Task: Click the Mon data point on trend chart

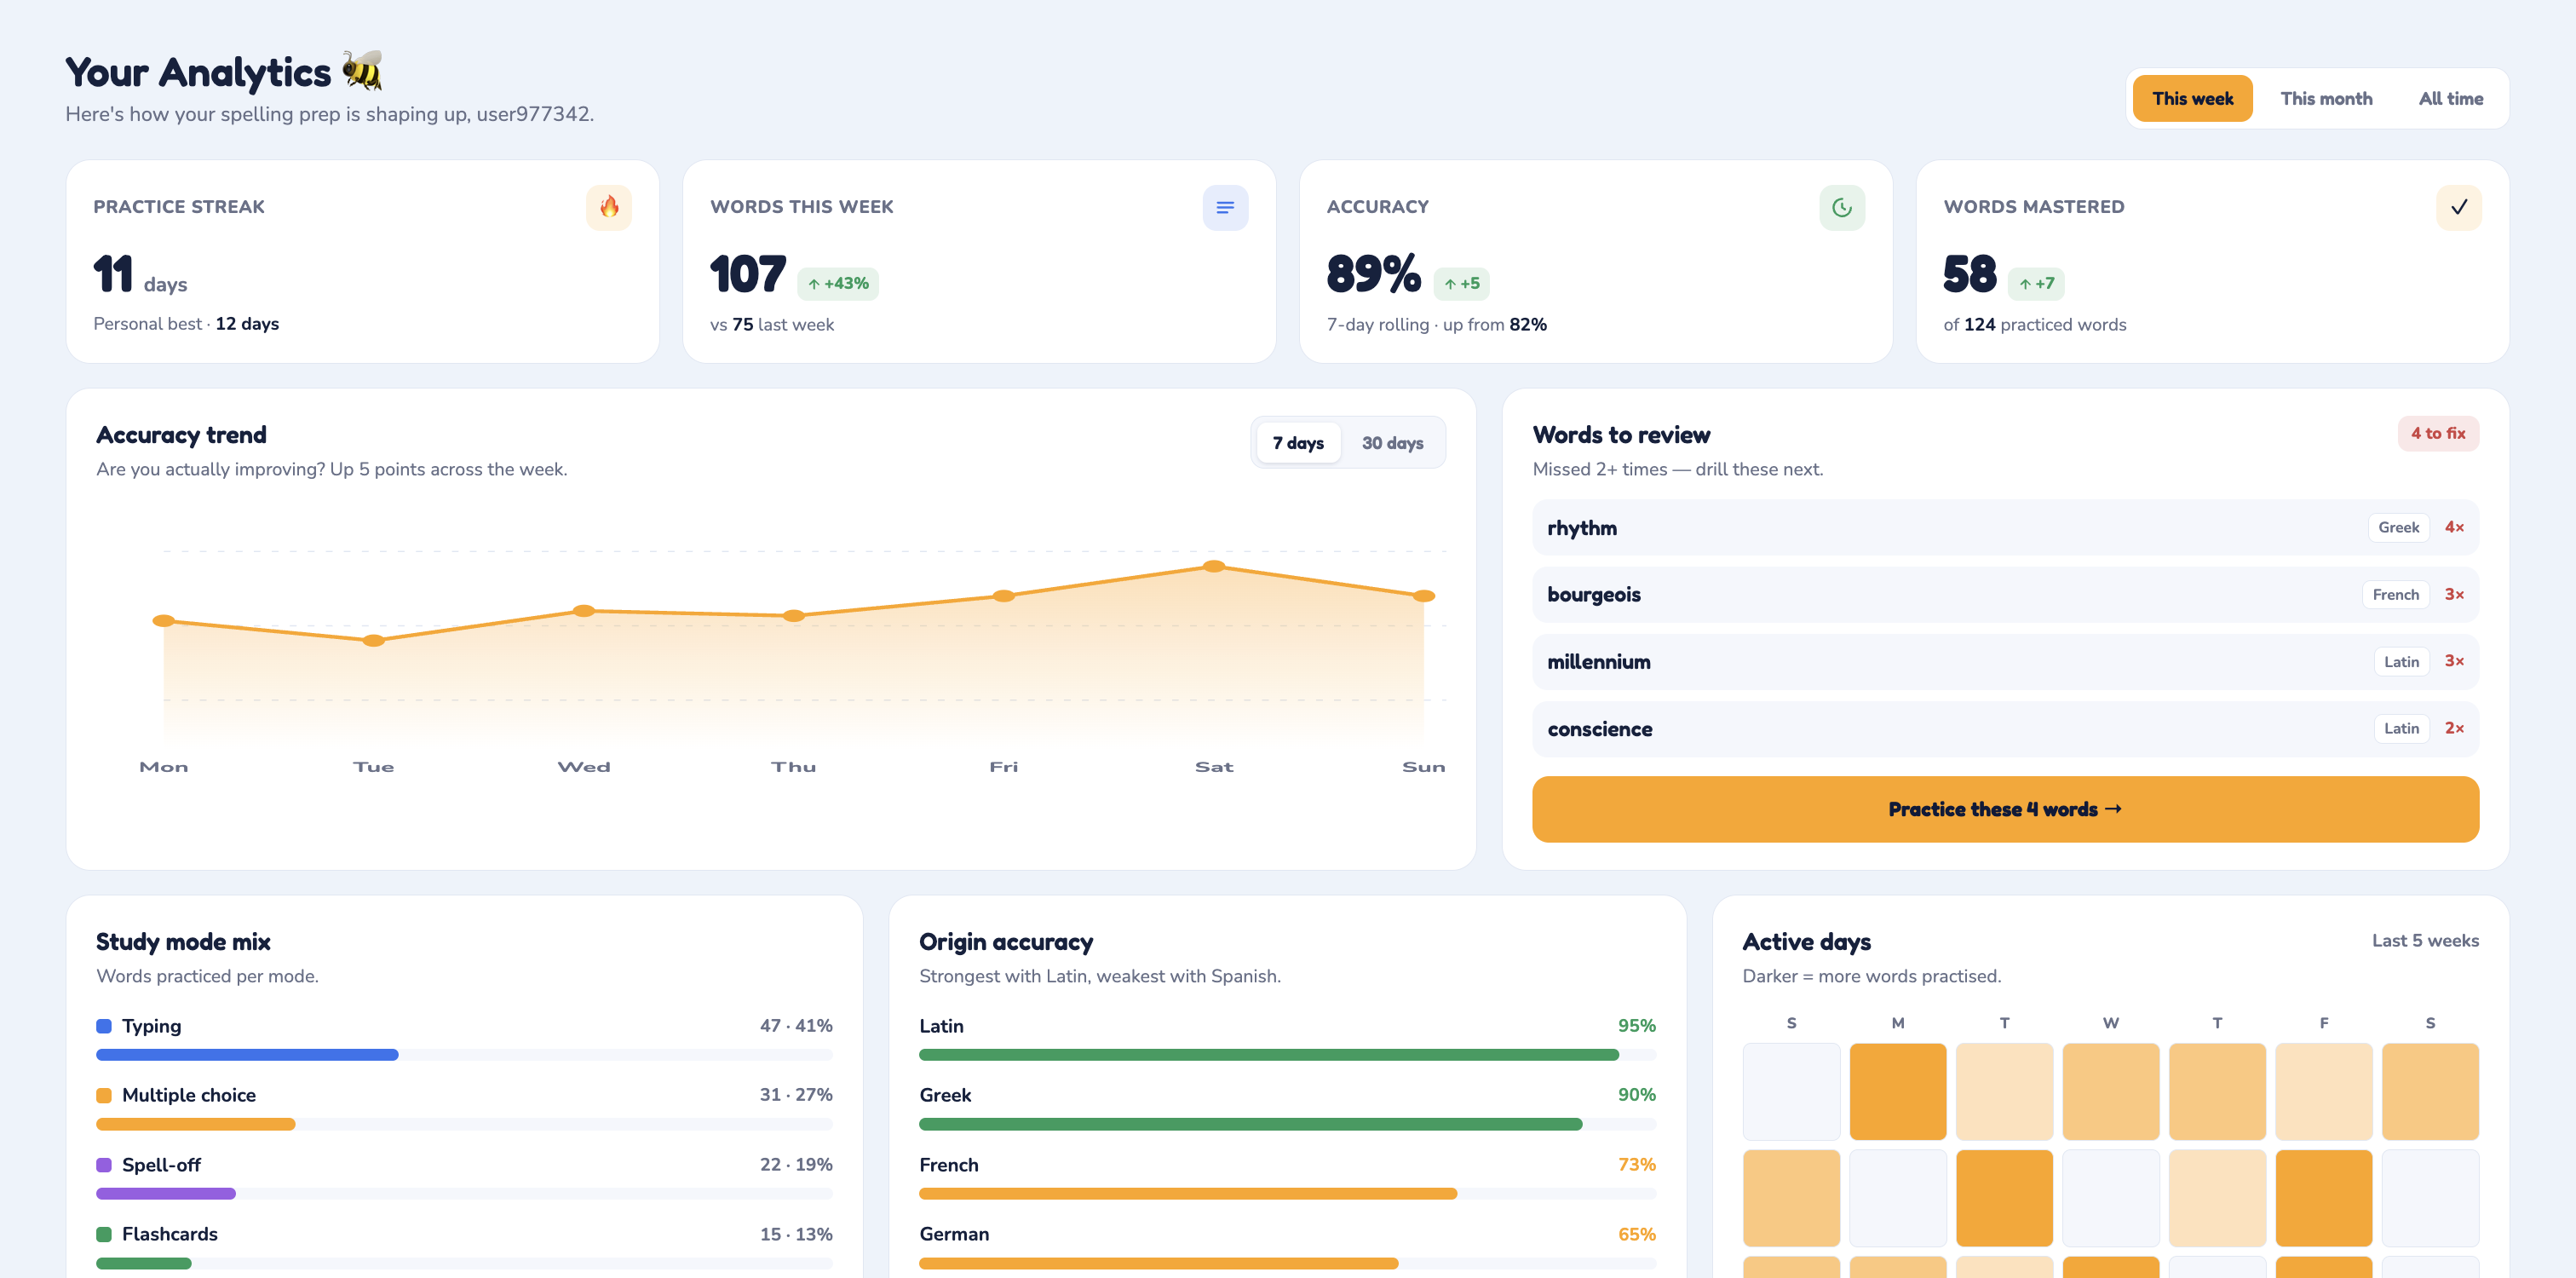Action: point(163,620)
